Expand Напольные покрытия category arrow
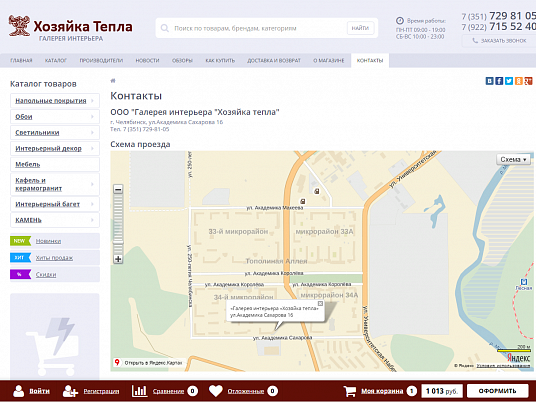536x402 pixels. tap(92, 101)
